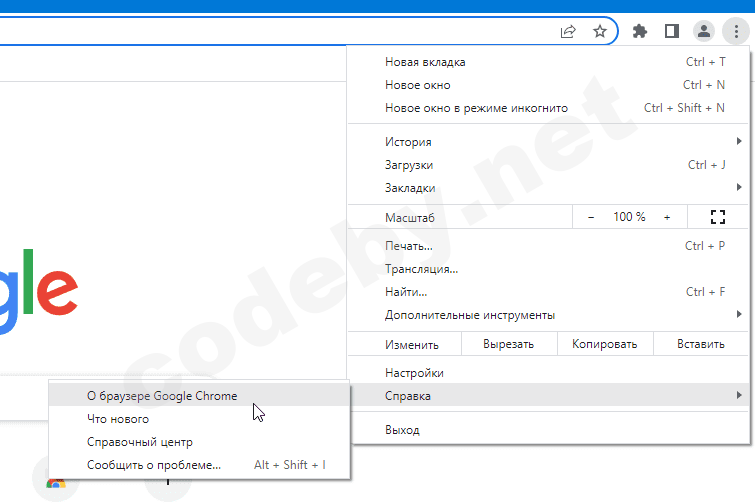This screenshot has height=504, width=755.
Task: Open 'Настройки' from the menu
Action: [548, 373]
